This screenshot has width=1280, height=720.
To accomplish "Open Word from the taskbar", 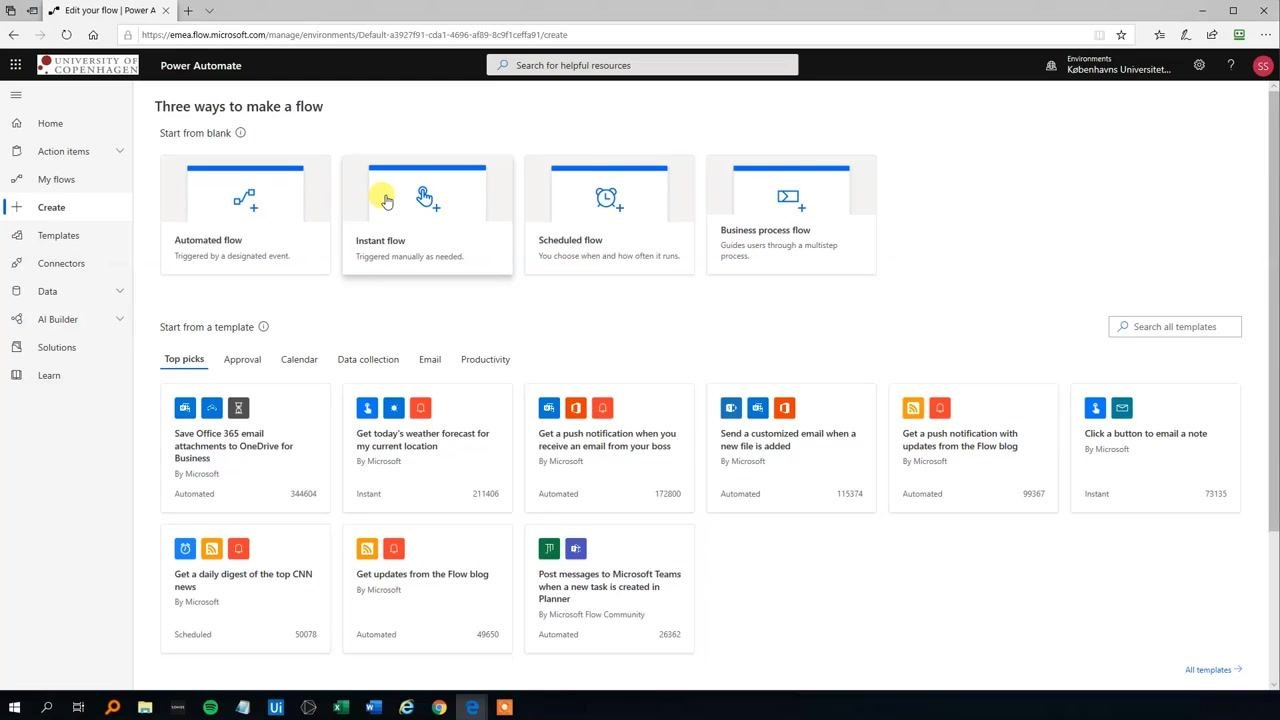I will click(374, 707).
